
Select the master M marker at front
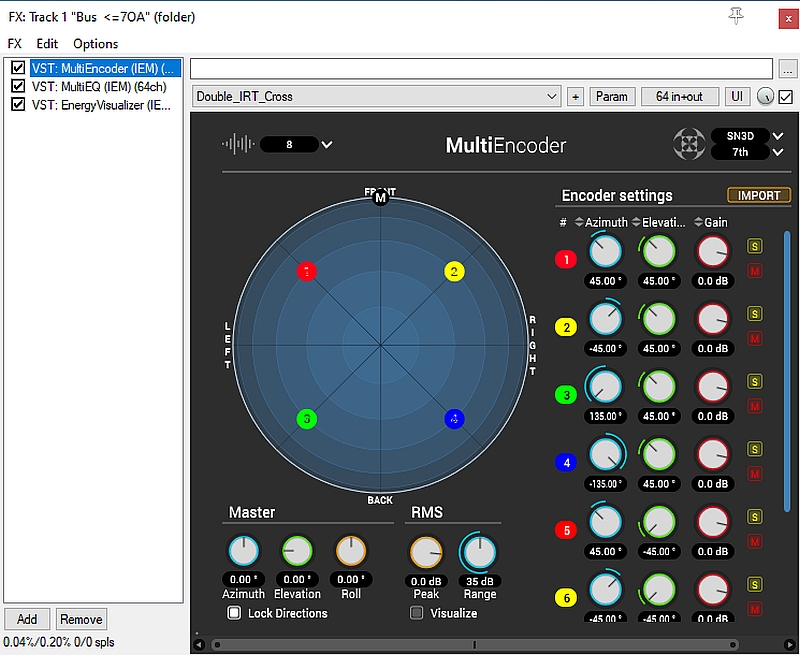pyautogui.click(x=380, y=198)
